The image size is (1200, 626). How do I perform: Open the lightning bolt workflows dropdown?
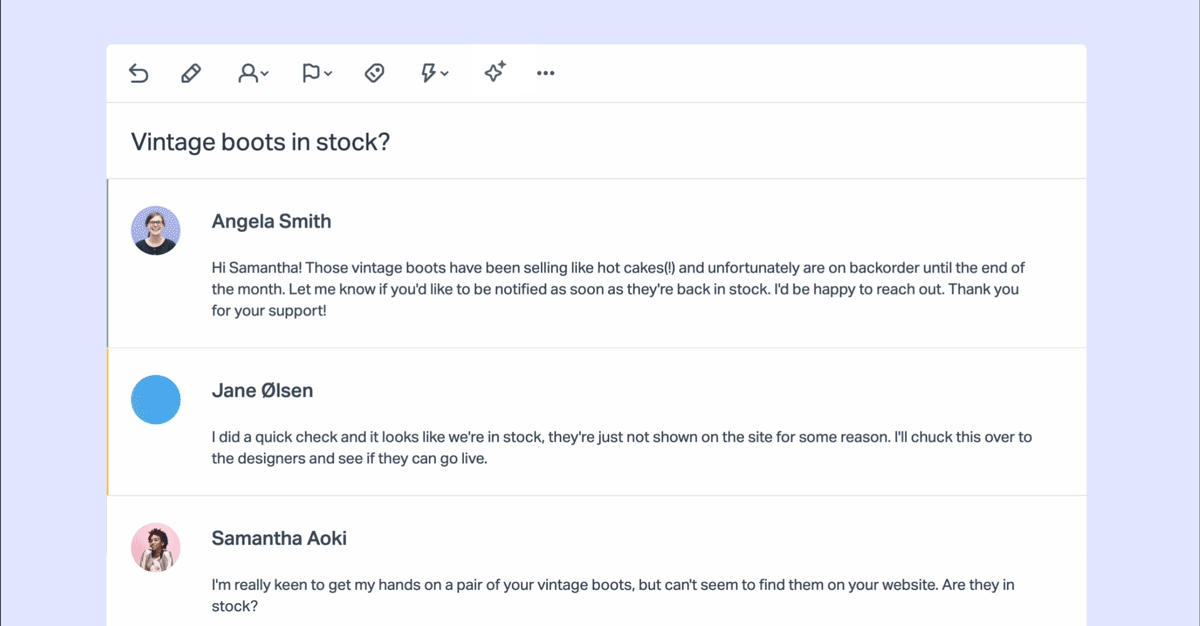[434, 73]
